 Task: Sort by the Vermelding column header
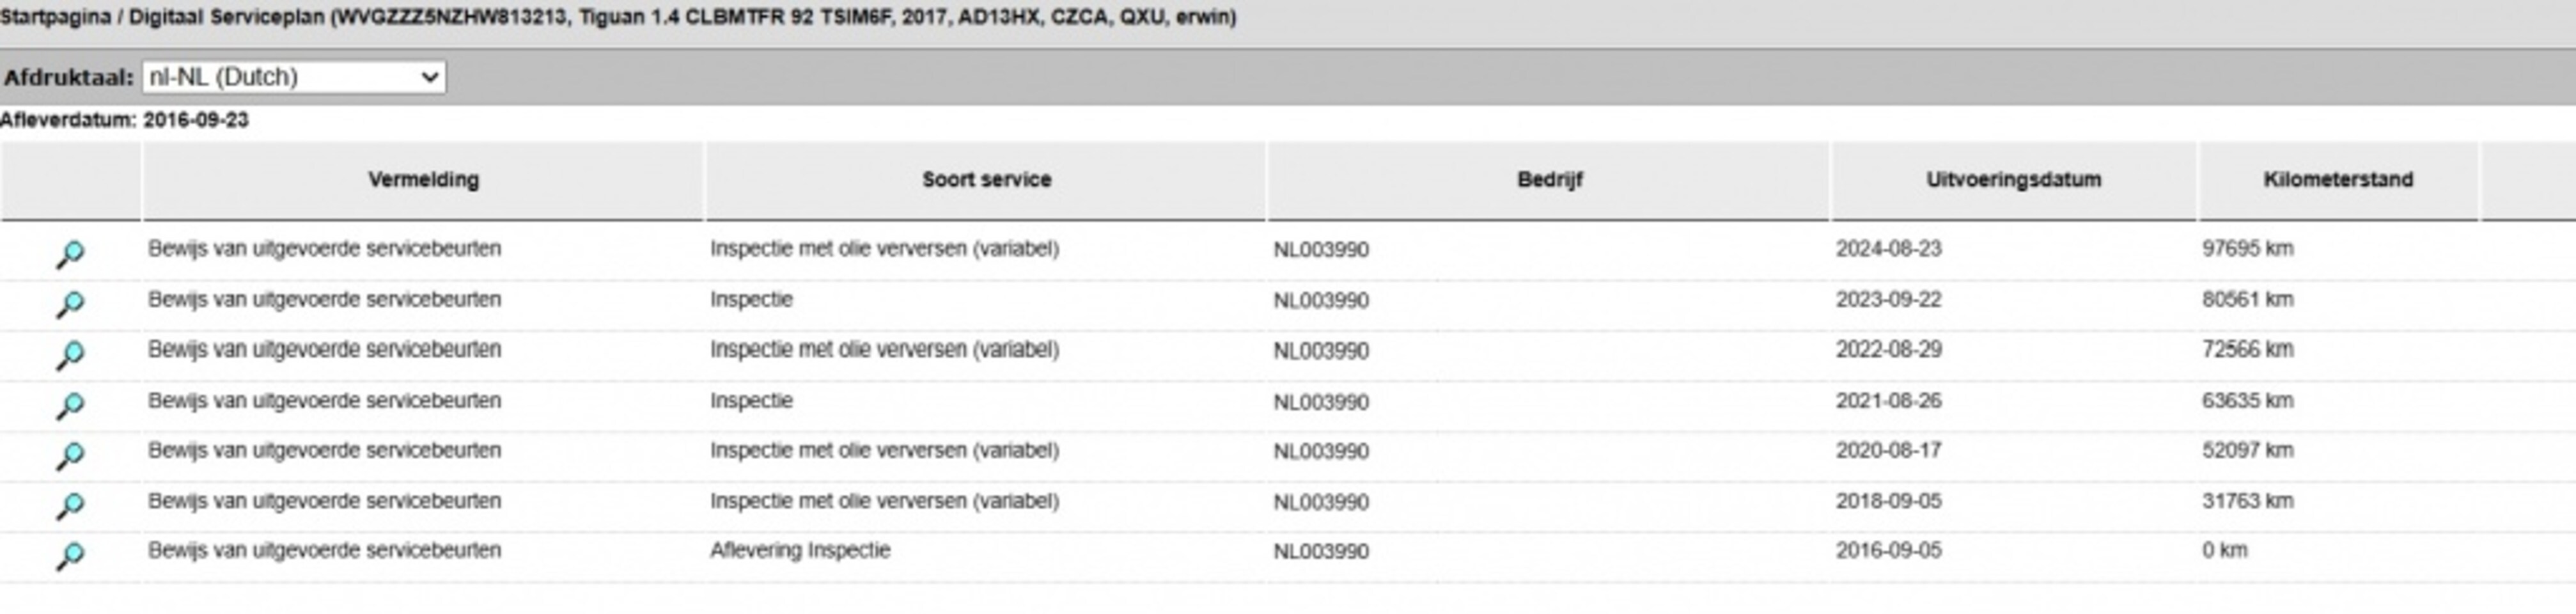tap(423, 180)
